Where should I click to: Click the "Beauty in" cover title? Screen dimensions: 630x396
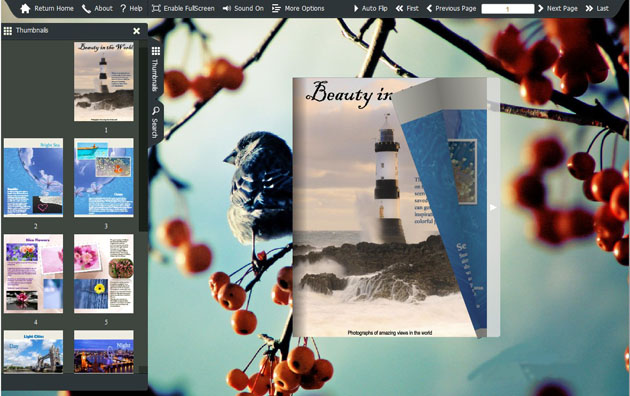(350, 94)
